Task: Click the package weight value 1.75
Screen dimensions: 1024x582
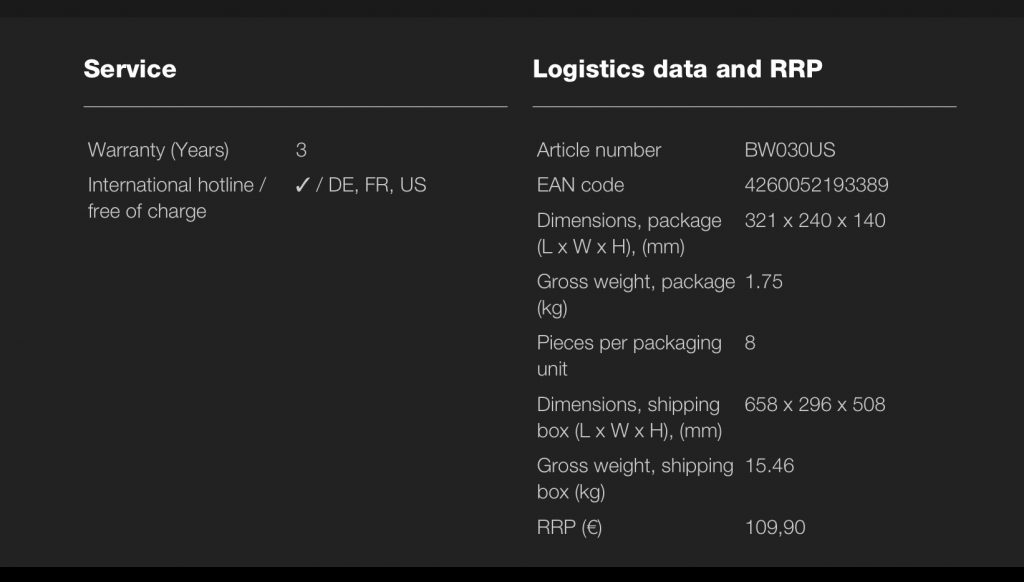Action: click(x=764, y=282)
